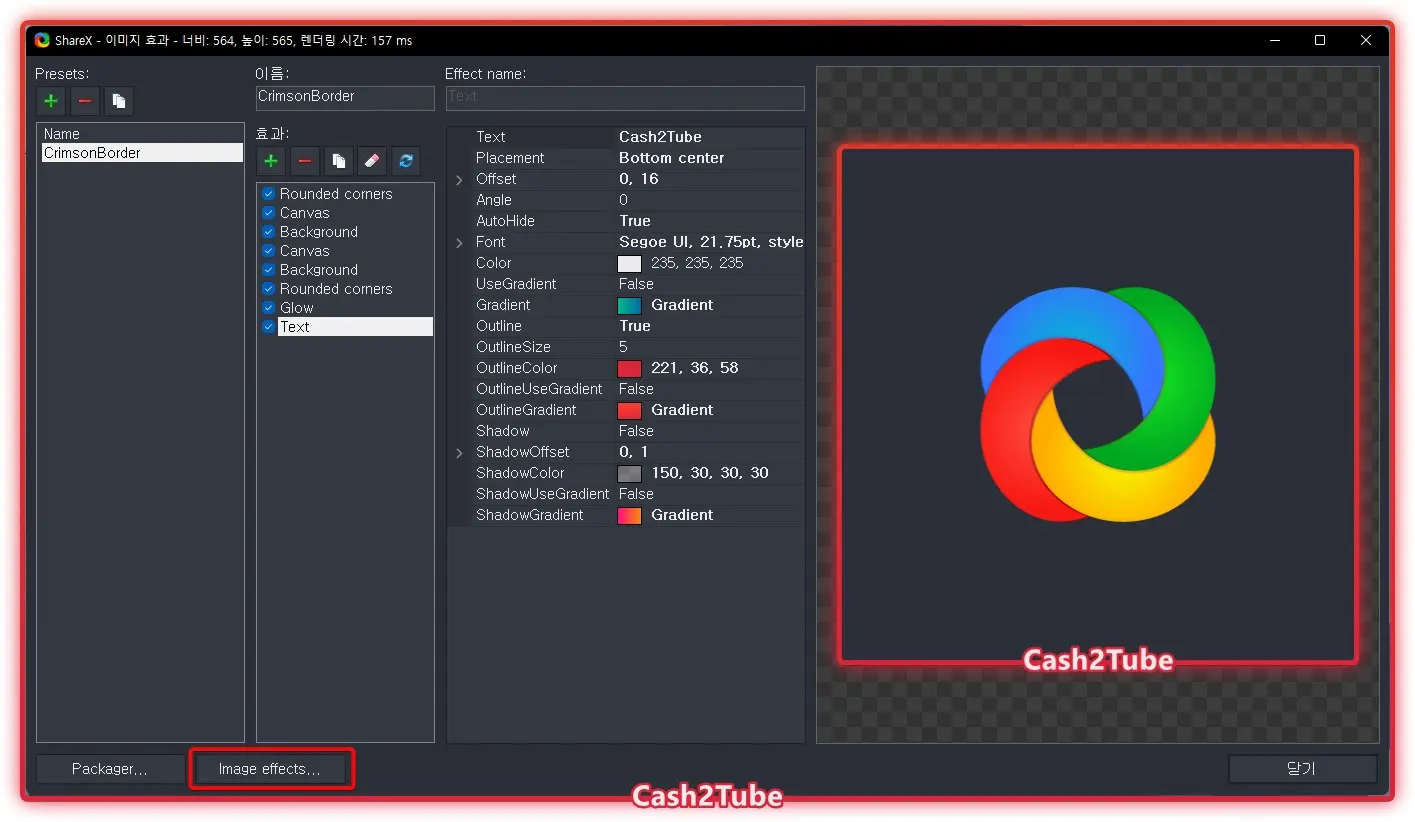This screenshot has height=822, width=1415.
Task: Uncheck the first Rounded corners effect
Action: (268, 194)
